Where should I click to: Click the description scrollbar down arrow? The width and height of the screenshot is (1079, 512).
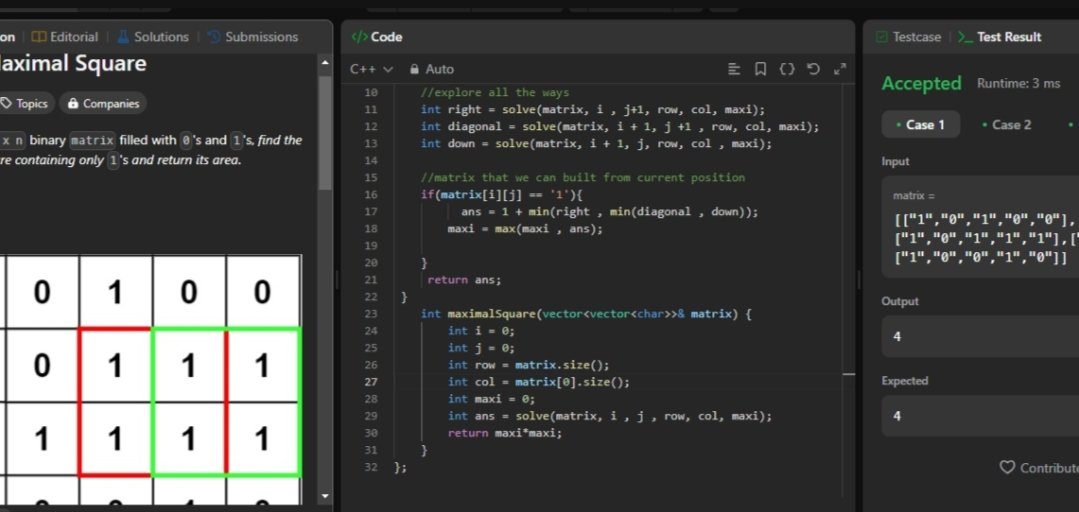coord(325,496)
